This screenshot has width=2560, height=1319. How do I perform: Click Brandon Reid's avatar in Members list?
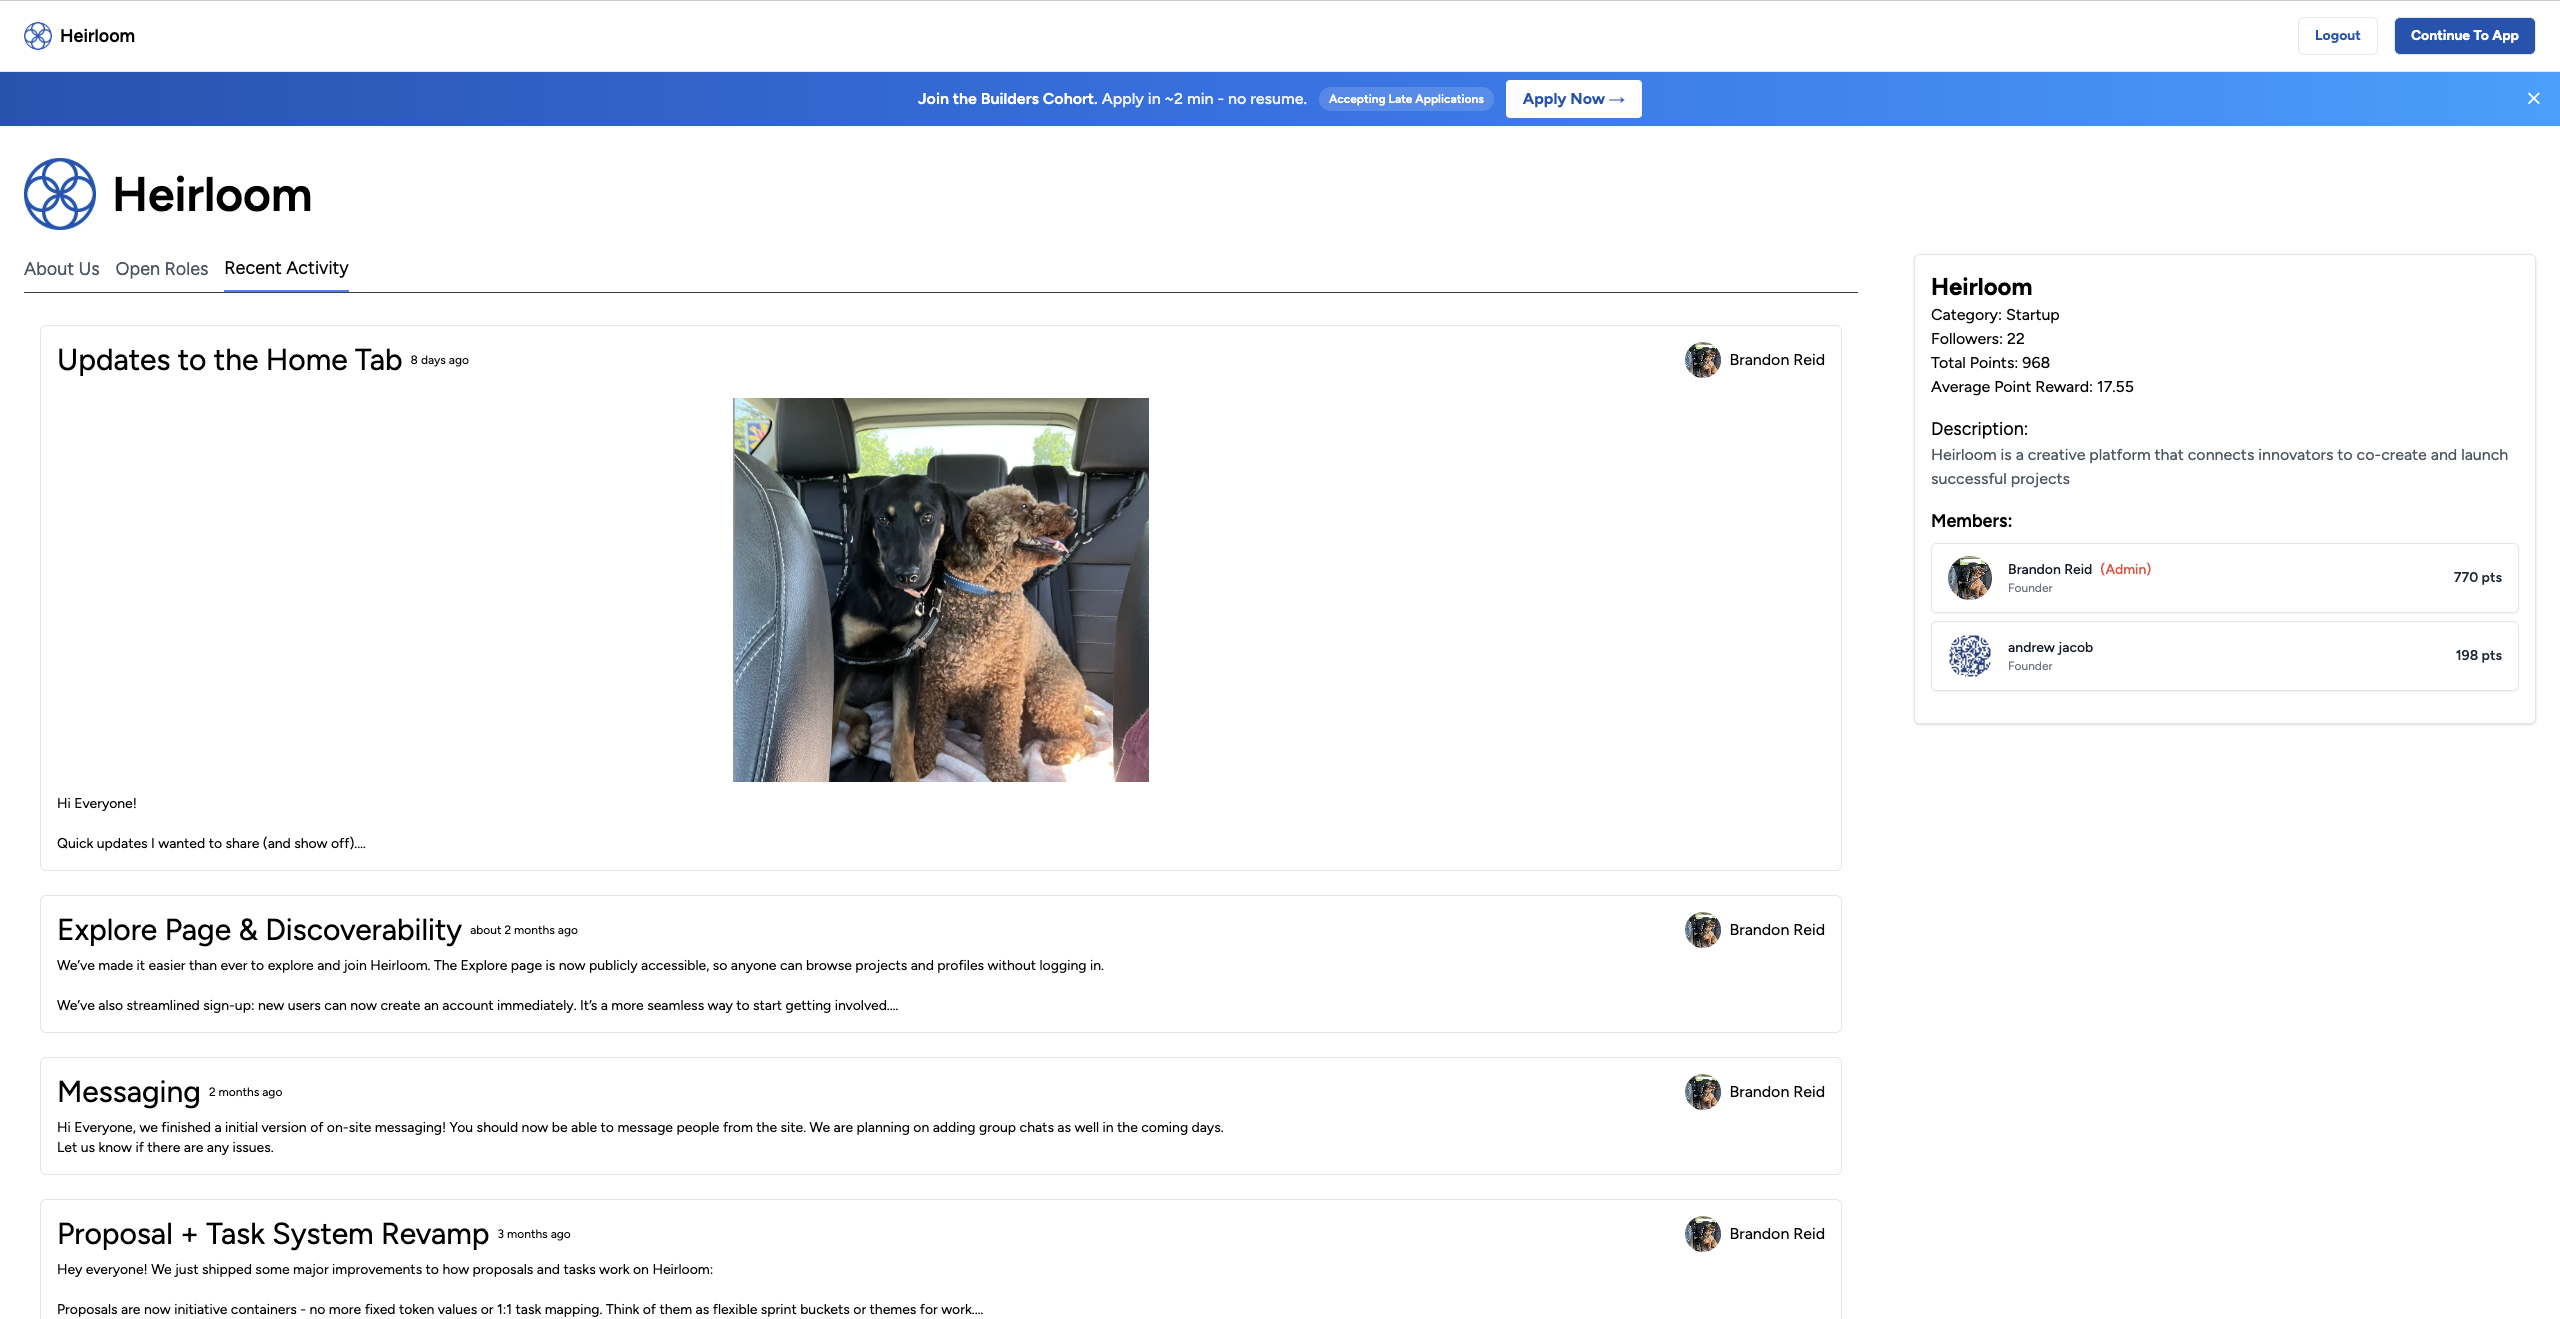tap(1969, 578)
